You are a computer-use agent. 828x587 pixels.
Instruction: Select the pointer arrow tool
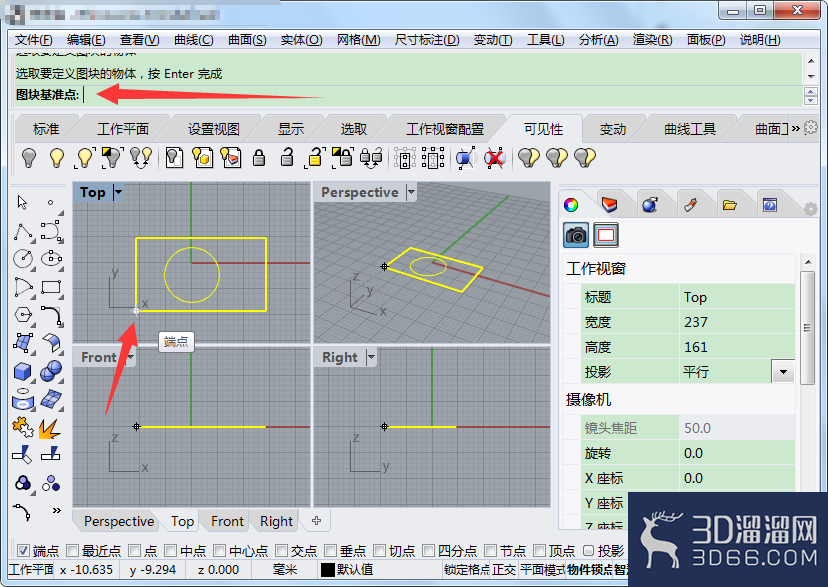coord(22,203)
